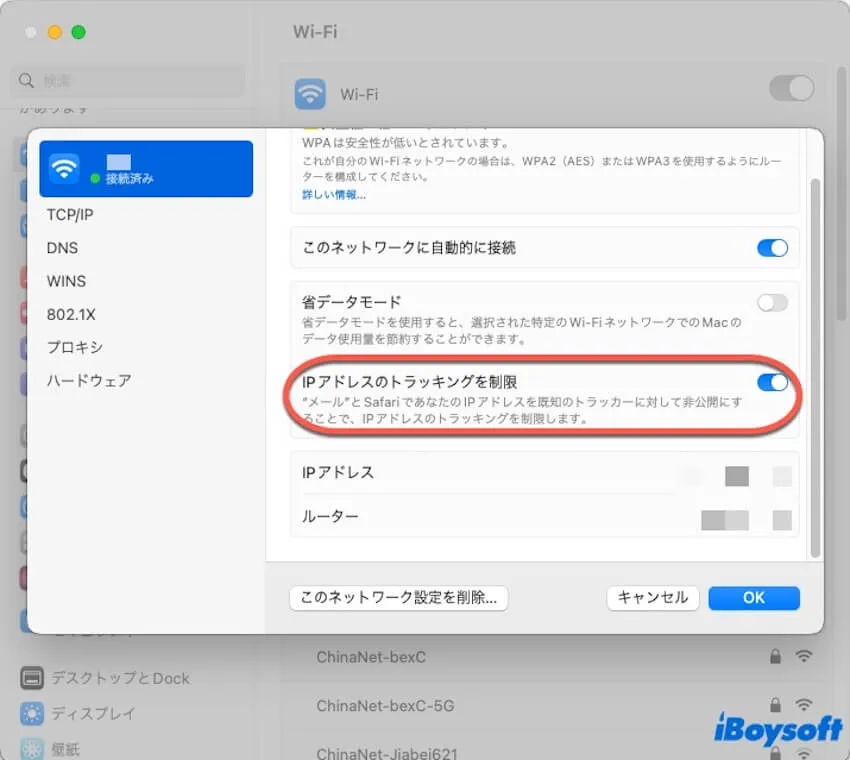Click the キャンセル button
This screenshot has height=760, width=850.
[652, 598]
